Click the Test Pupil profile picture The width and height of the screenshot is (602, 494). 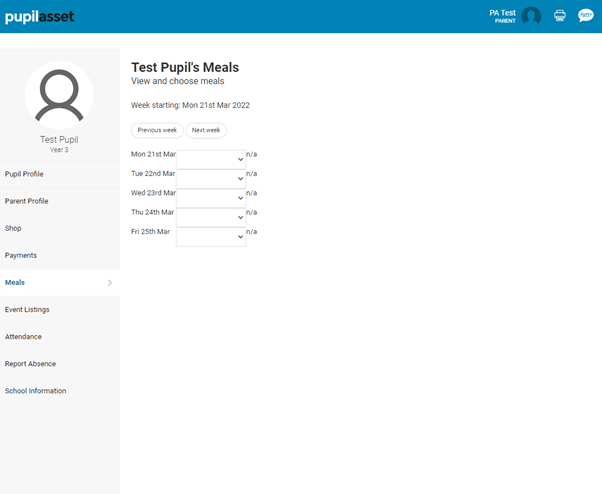pos(59,95)
